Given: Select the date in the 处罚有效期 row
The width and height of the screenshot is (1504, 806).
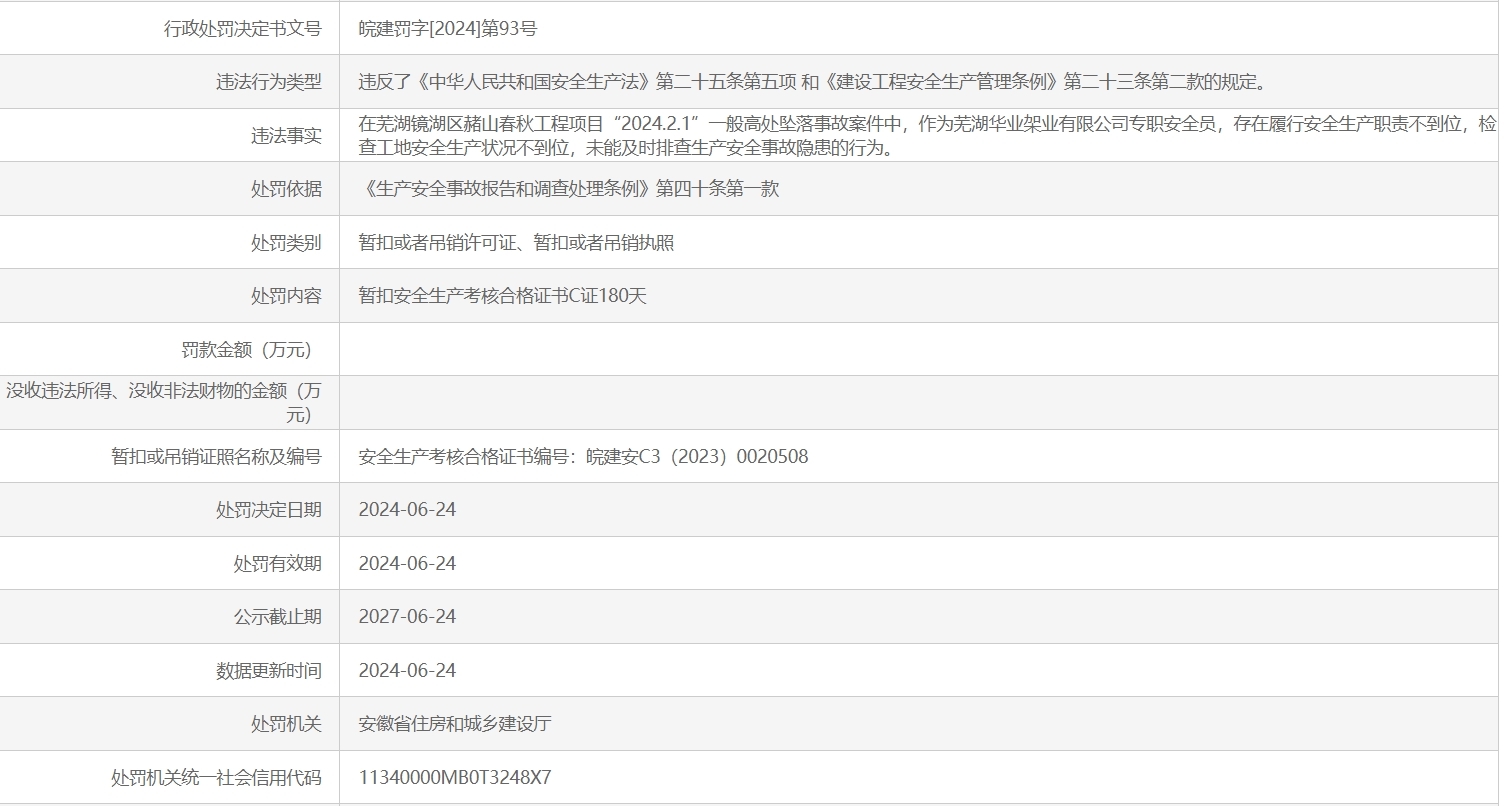Looking at the screenshot, I should click(x=408, y=563).
